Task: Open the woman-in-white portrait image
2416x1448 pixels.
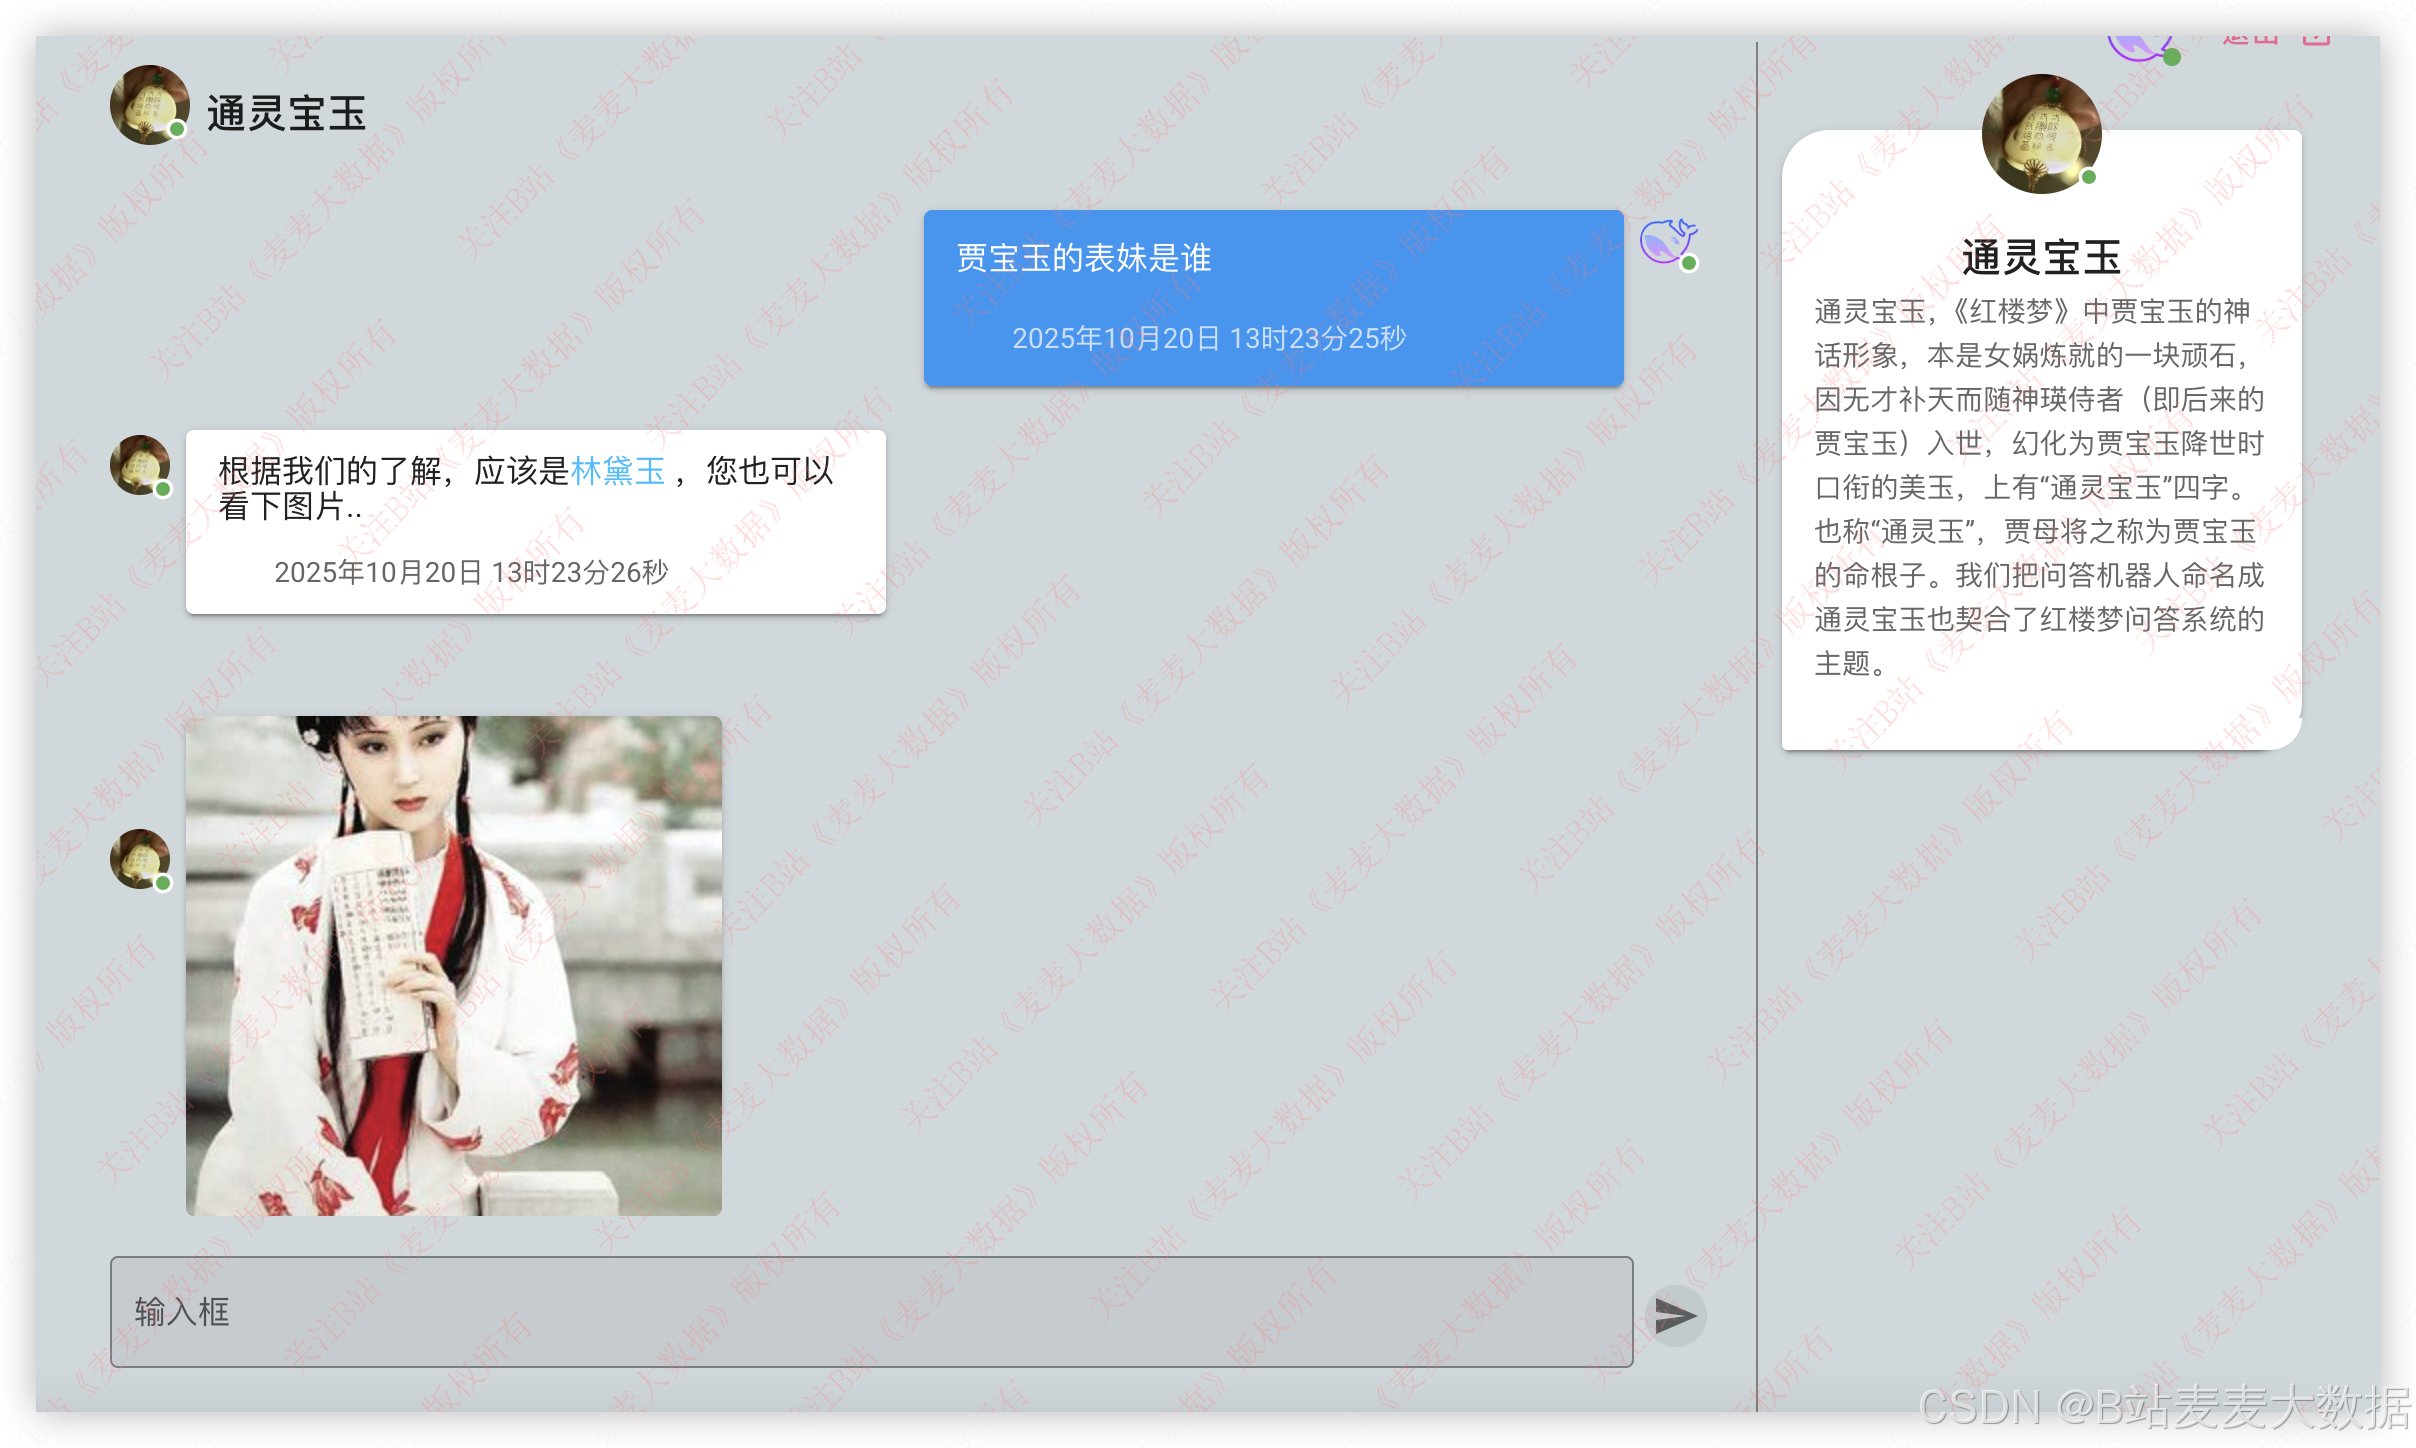Action: click(x=453, y=965)
